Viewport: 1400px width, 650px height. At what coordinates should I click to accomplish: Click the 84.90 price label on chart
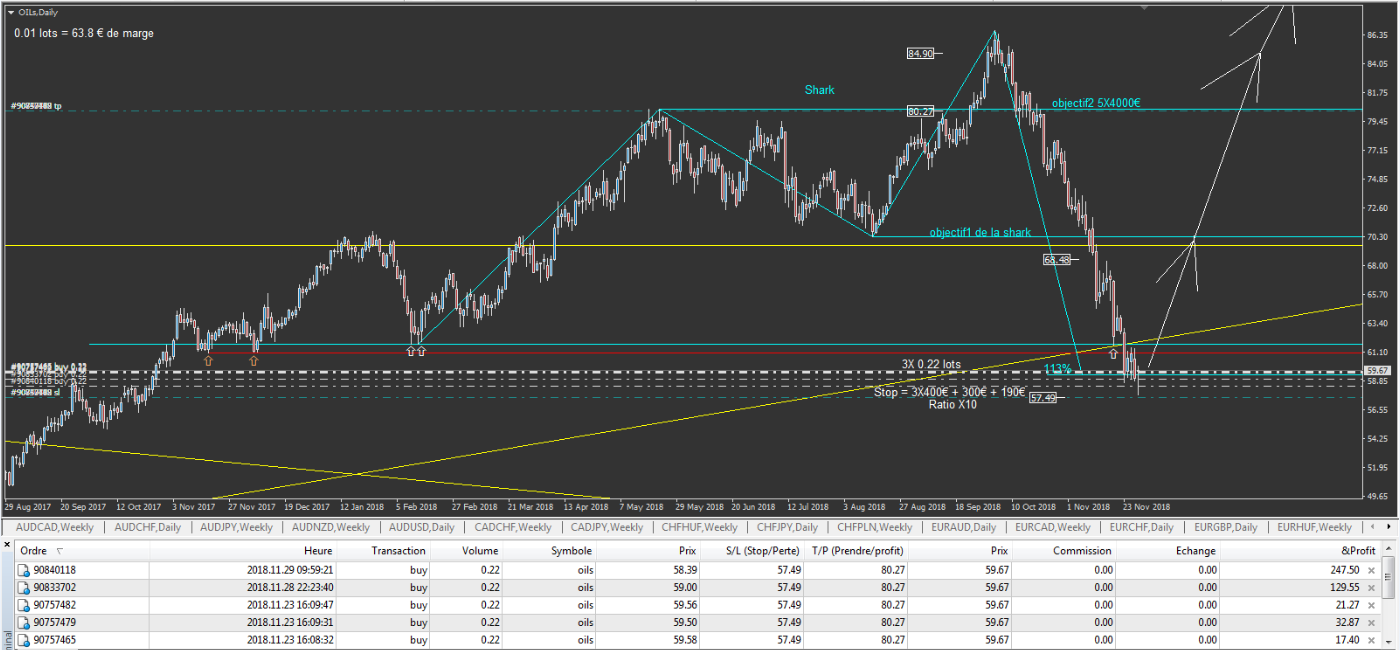click(x=920, y=54)
